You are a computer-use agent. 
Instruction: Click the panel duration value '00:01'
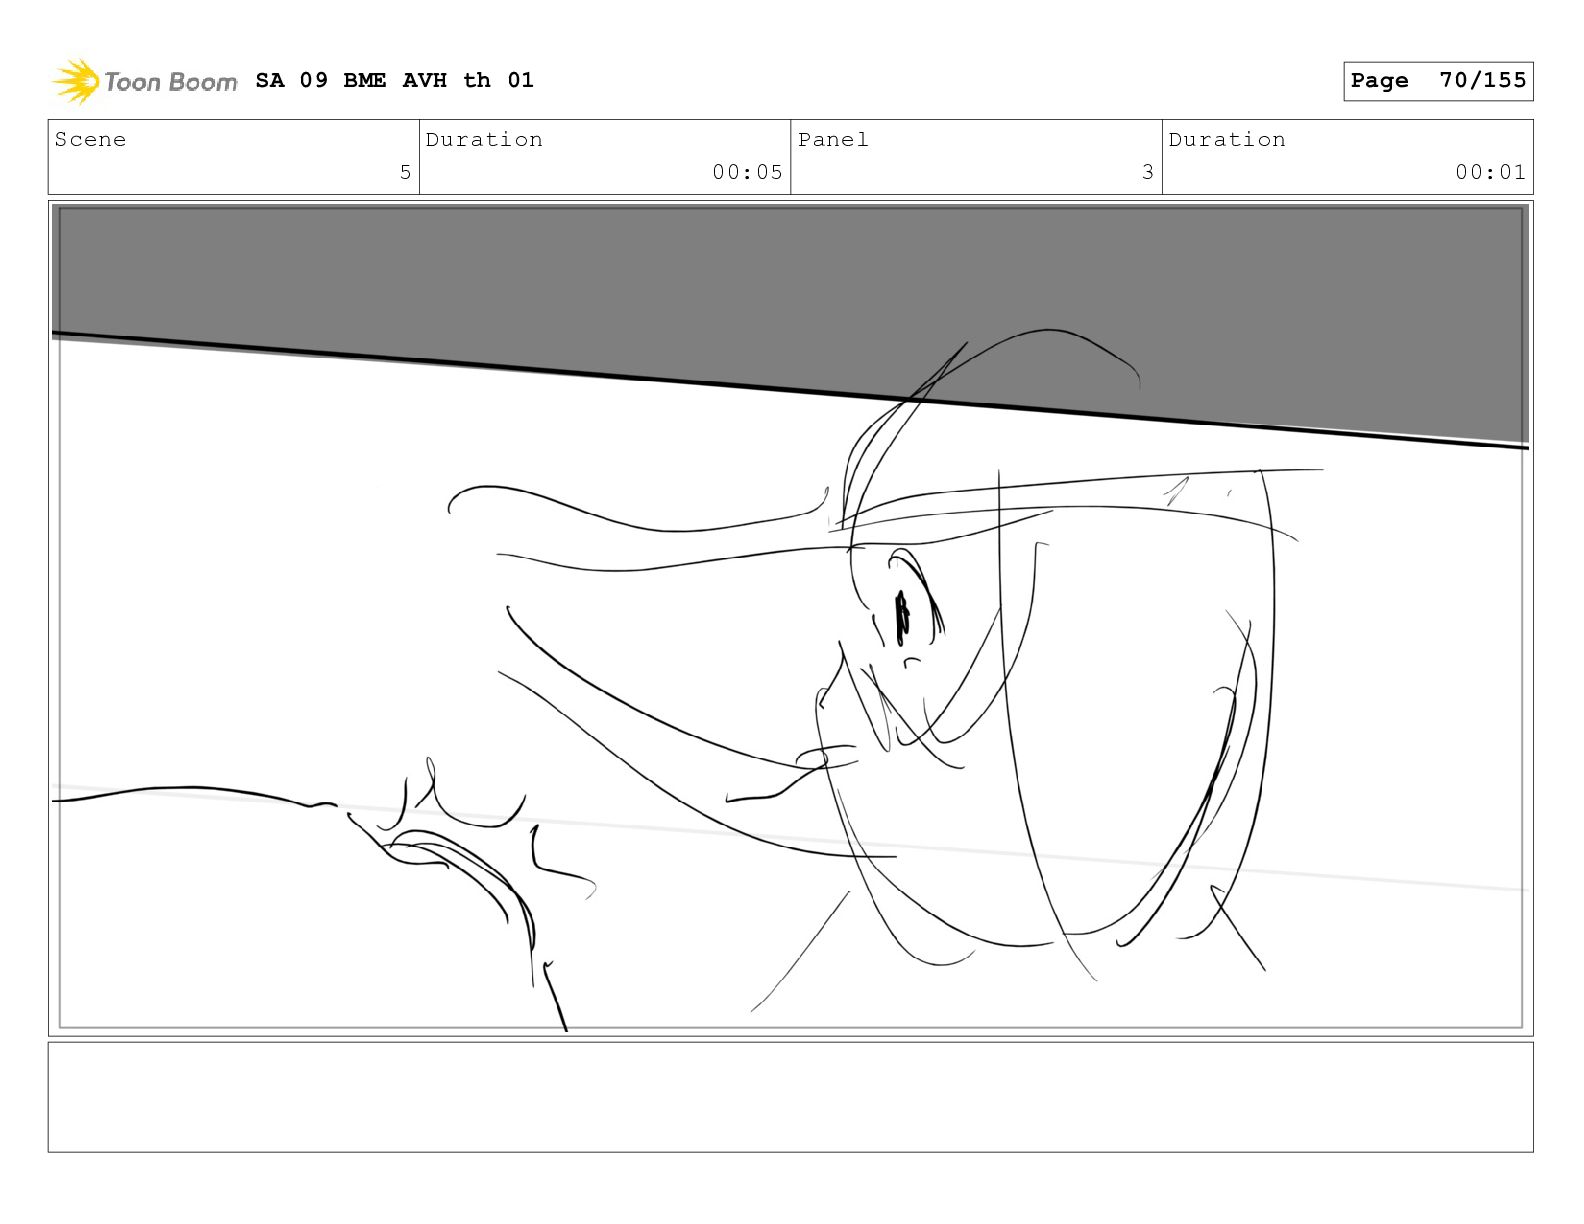(x=1490, y=172)
